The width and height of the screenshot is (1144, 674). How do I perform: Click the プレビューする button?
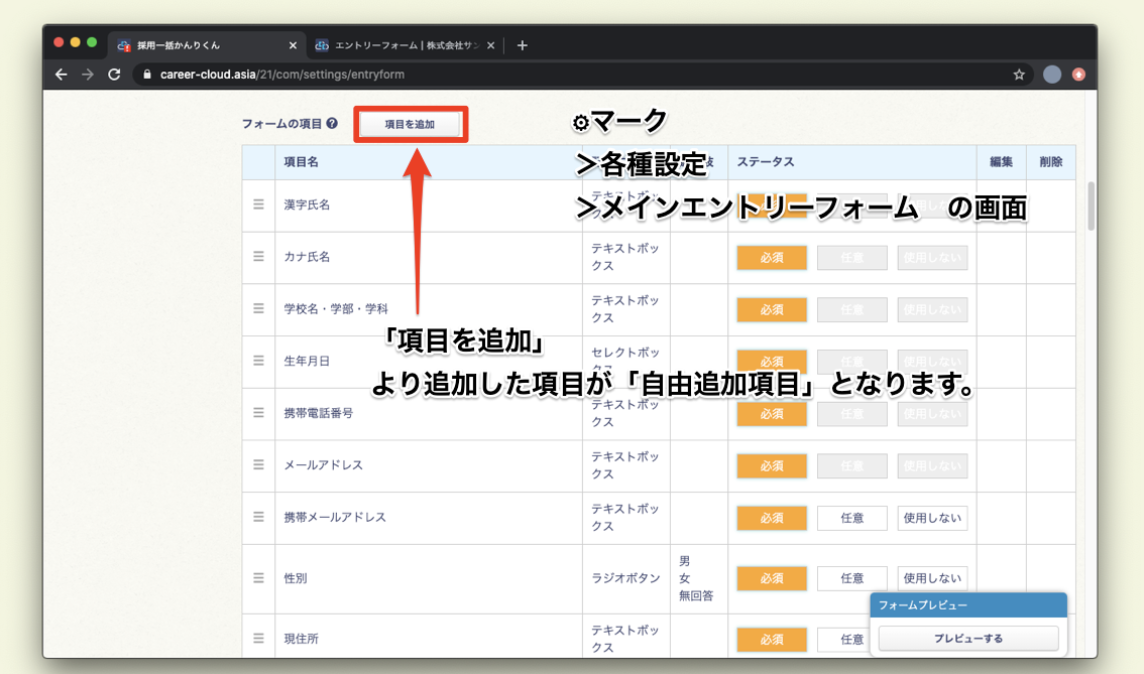(x=968, y=638)
